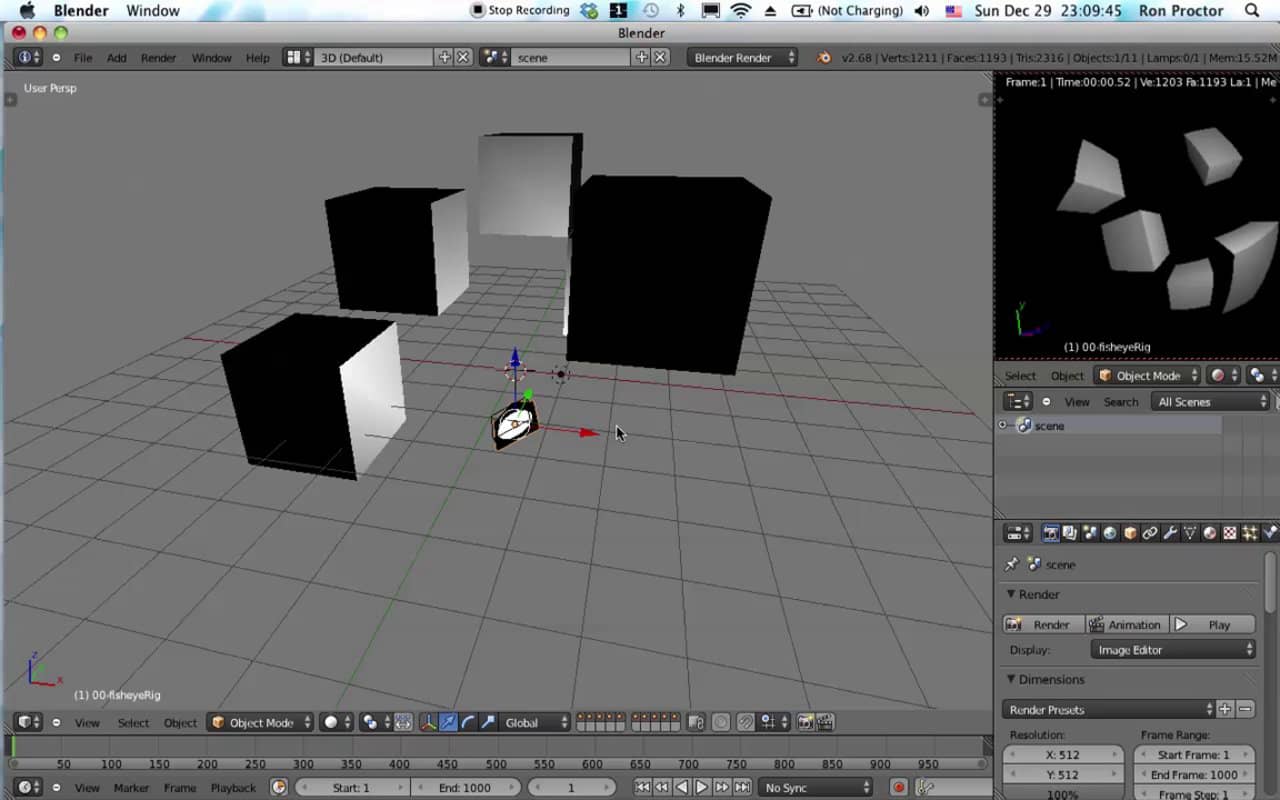Click the Animation render button

pyautogui.click(x=1127, y=624)
